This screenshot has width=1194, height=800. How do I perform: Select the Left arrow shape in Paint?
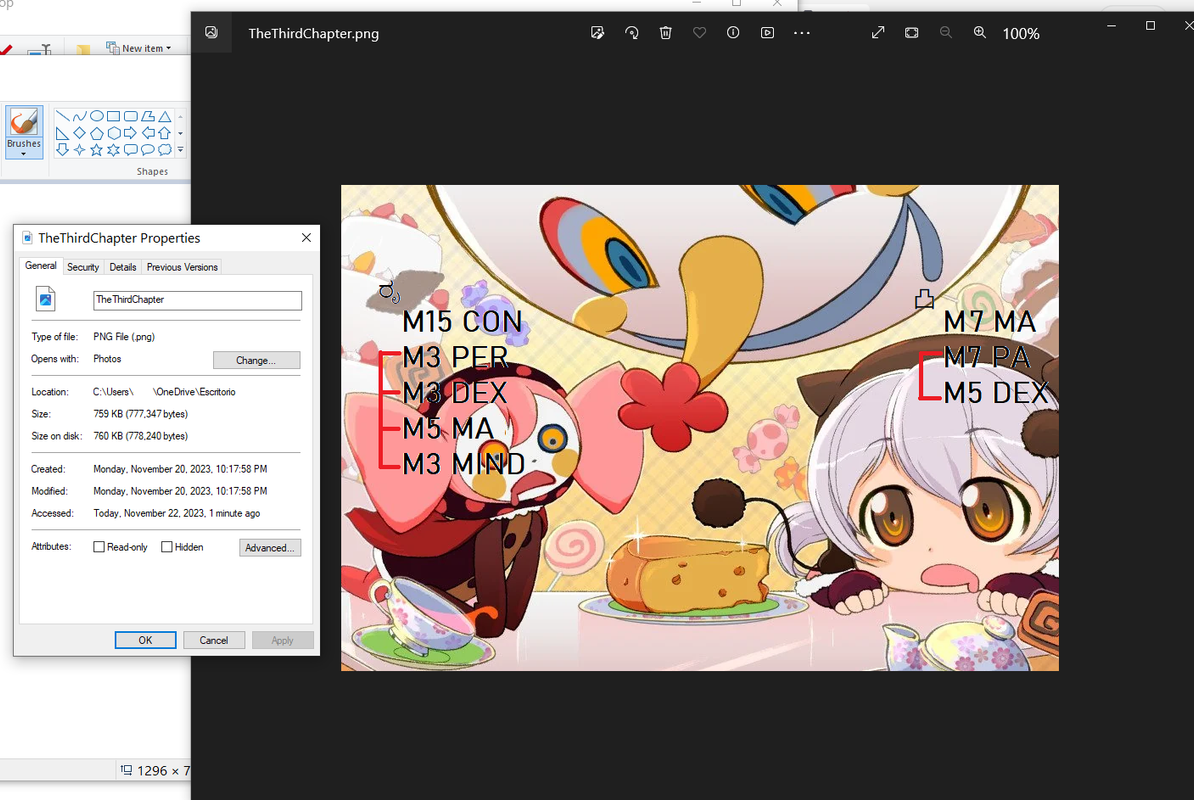pyautogui.click(x=148, y=133)
